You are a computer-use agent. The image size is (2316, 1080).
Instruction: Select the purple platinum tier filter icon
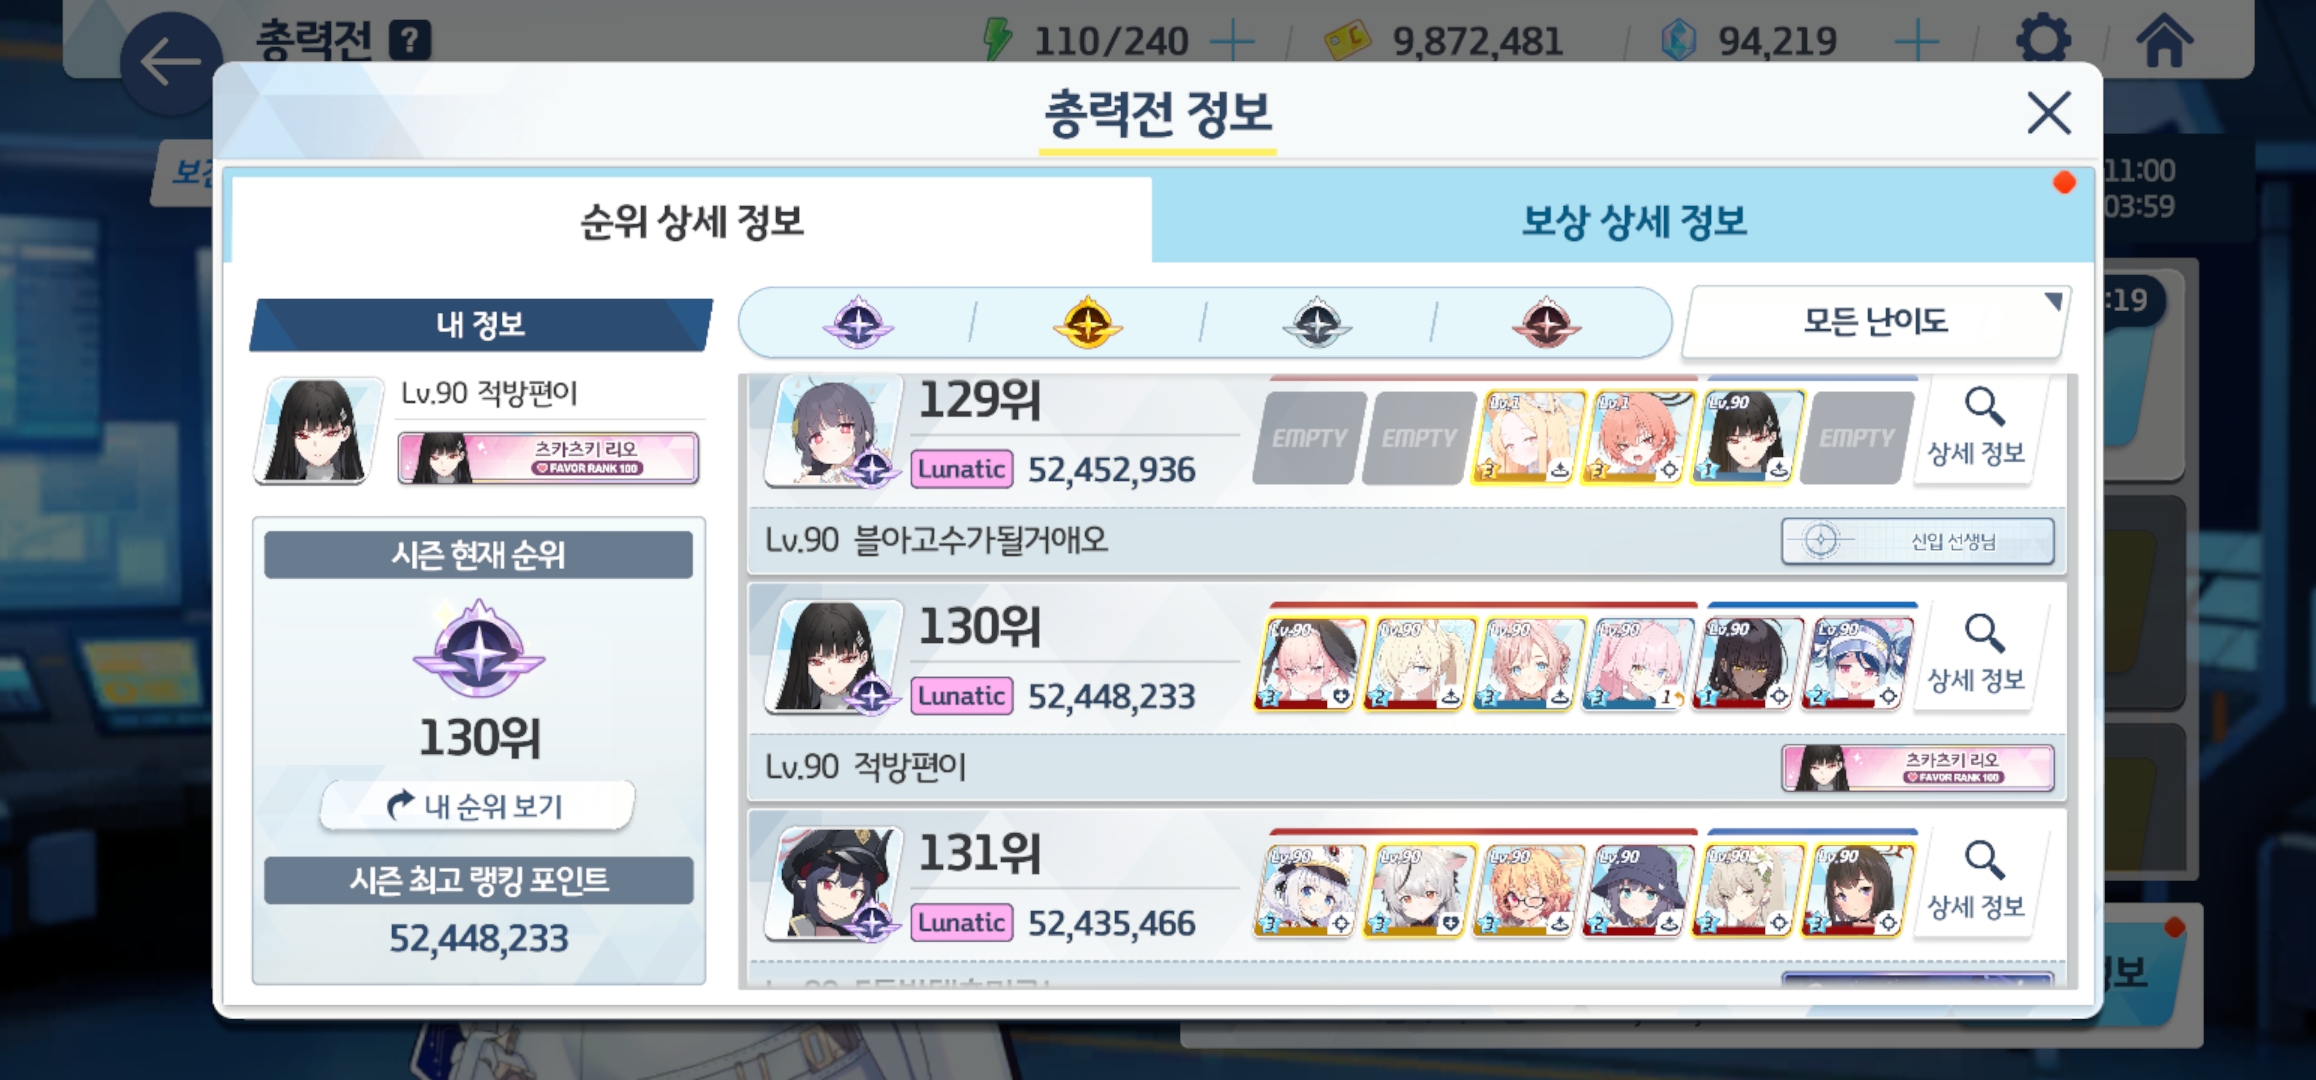tap(858, 322)
